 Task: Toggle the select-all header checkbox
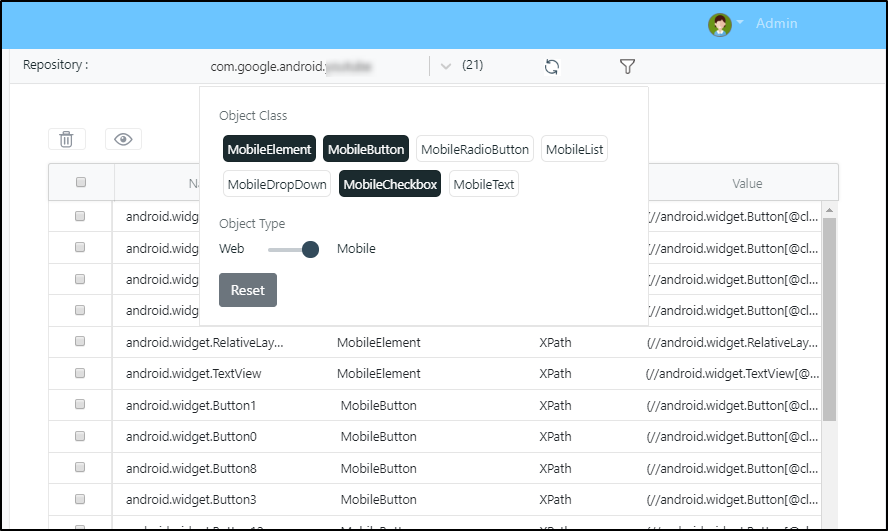pyautogui.click(x=81, y=182)
